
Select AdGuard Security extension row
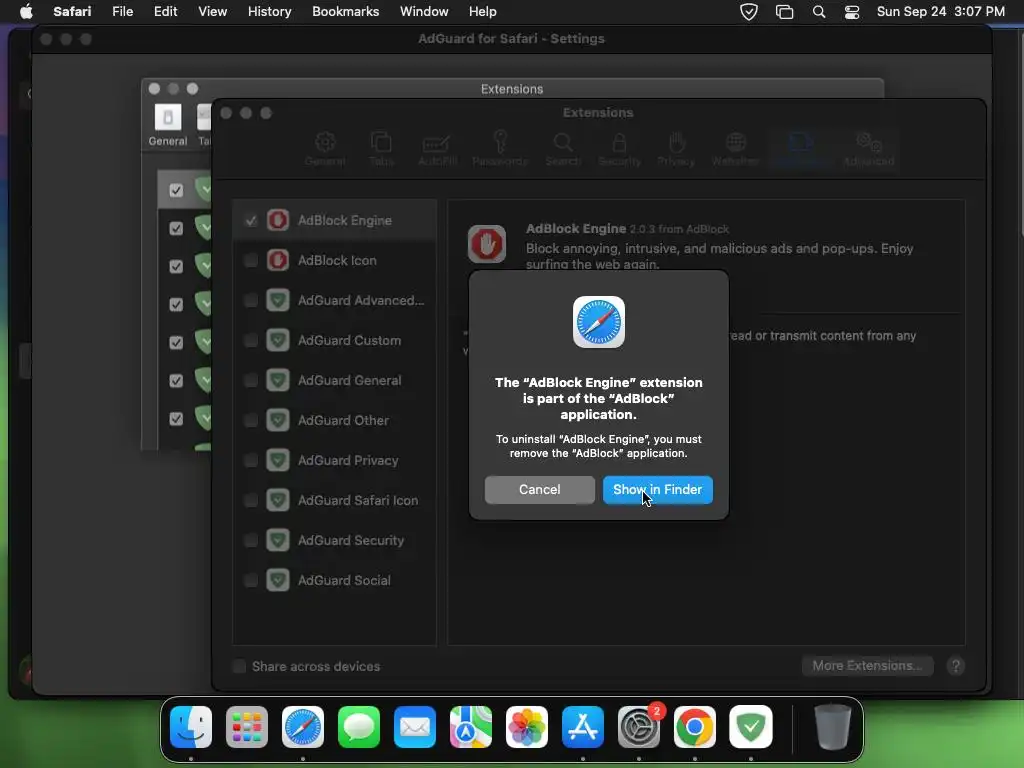coord(334,540)
